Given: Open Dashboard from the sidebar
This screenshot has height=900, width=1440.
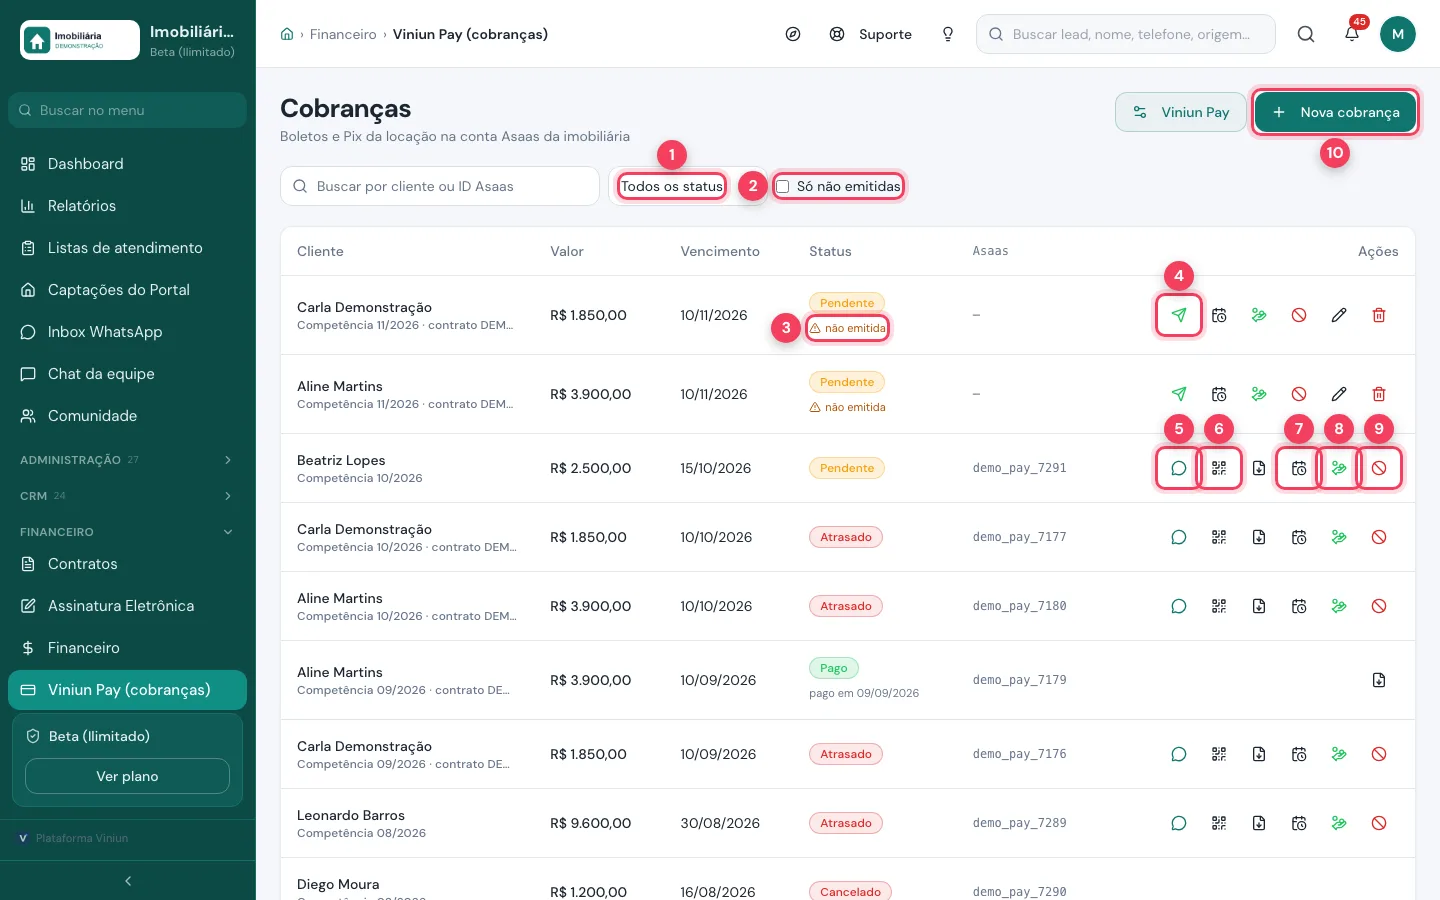Looking at the screenshot, I should click(128, 164).
